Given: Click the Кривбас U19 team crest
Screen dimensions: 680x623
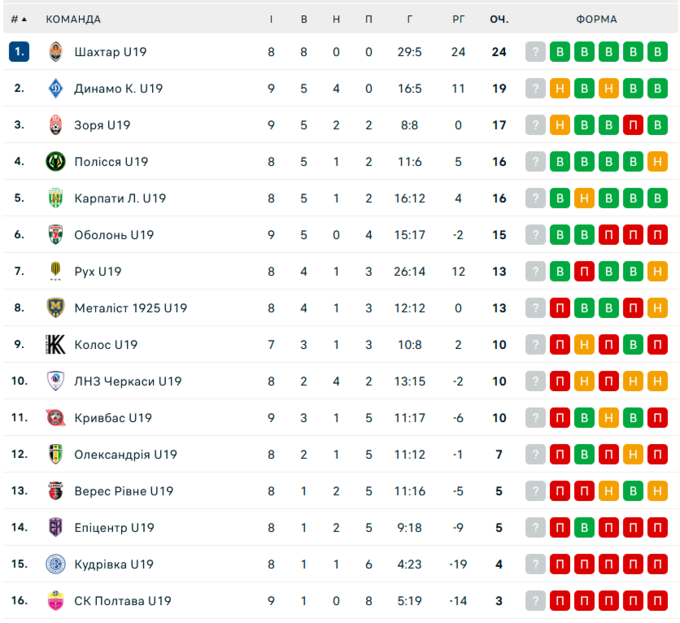Looking at the screenshot, I should [x=56, y=418].
